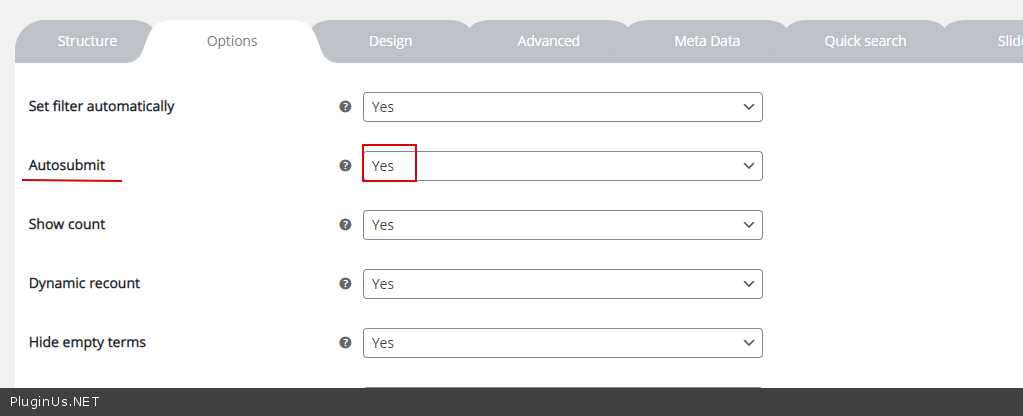Viewport: 1023px width, 416px height.
Task: Click the Autosubmit option label
Action: (x=67, y=165)
